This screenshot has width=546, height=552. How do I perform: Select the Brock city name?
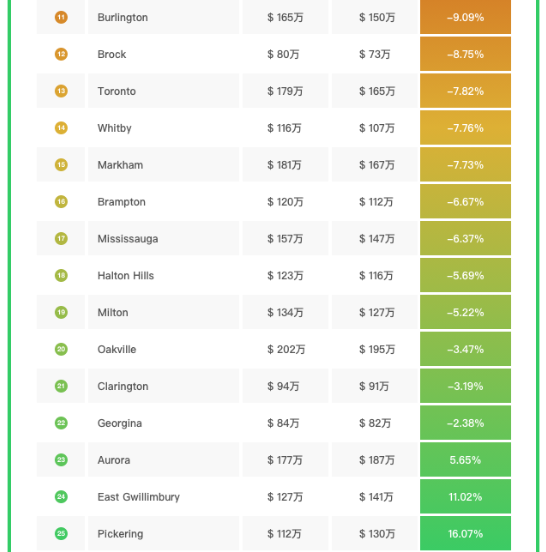(x=112, y=54)
